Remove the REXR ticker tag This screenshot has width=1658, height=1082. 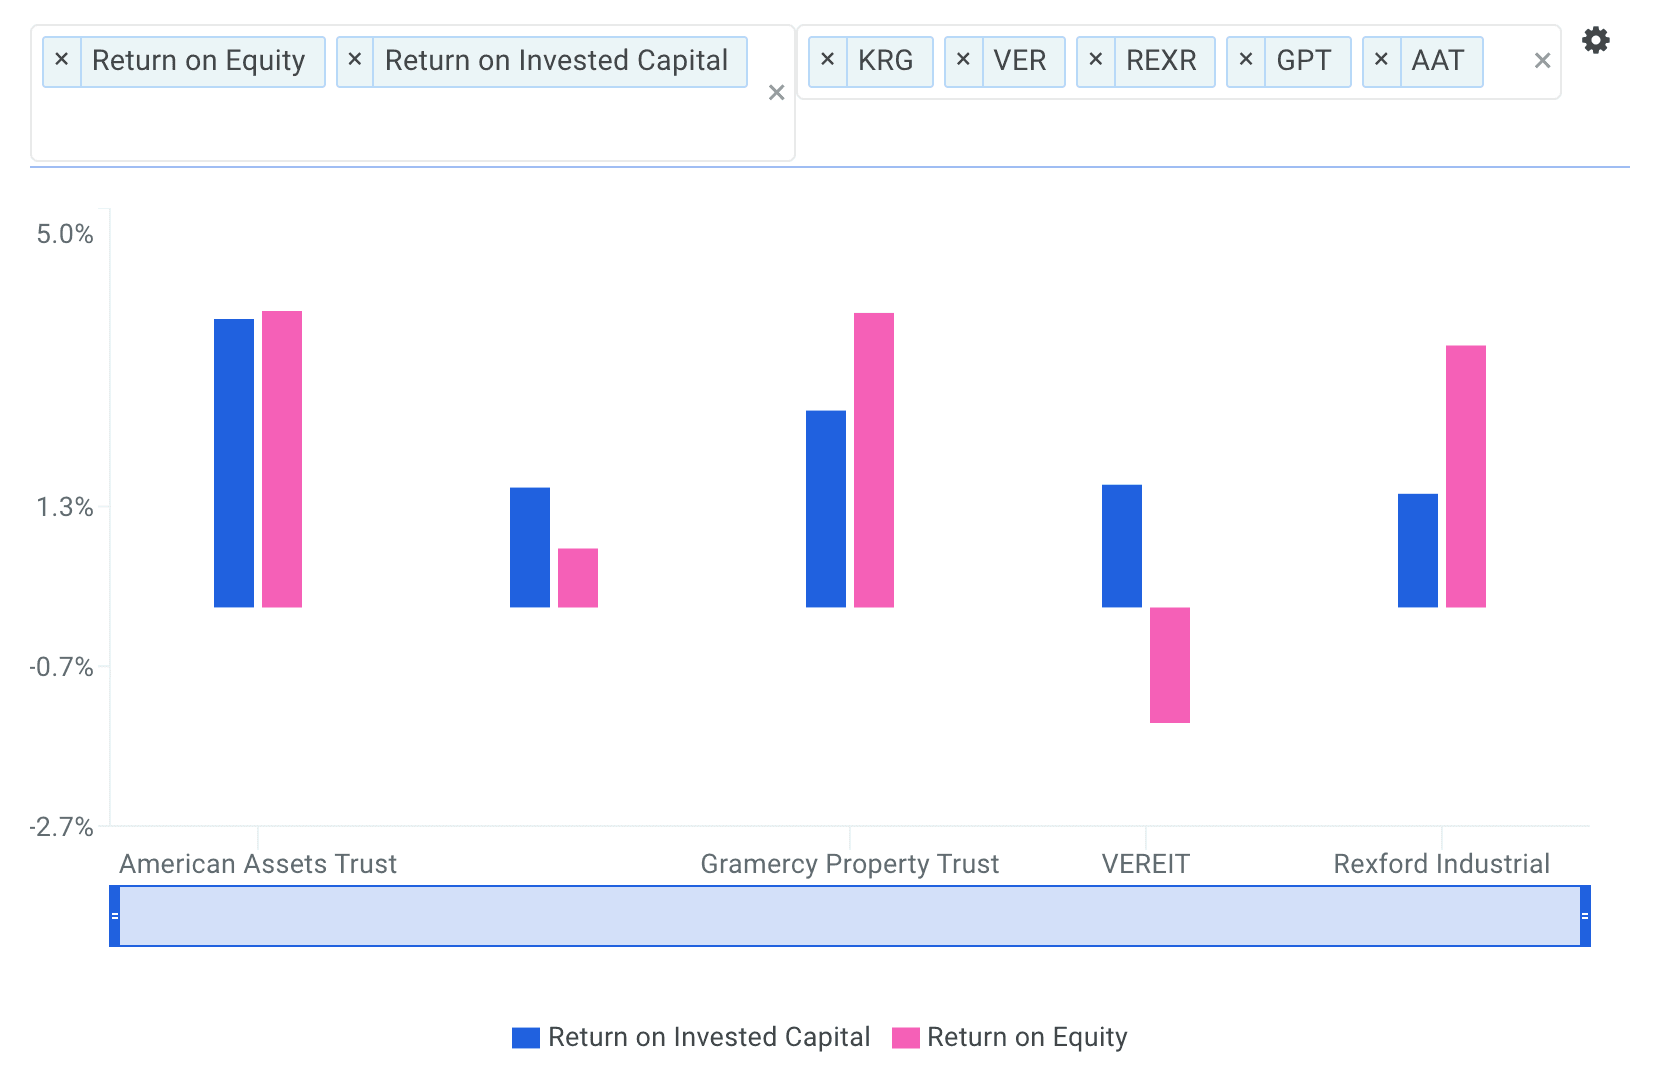point(1096,60)
